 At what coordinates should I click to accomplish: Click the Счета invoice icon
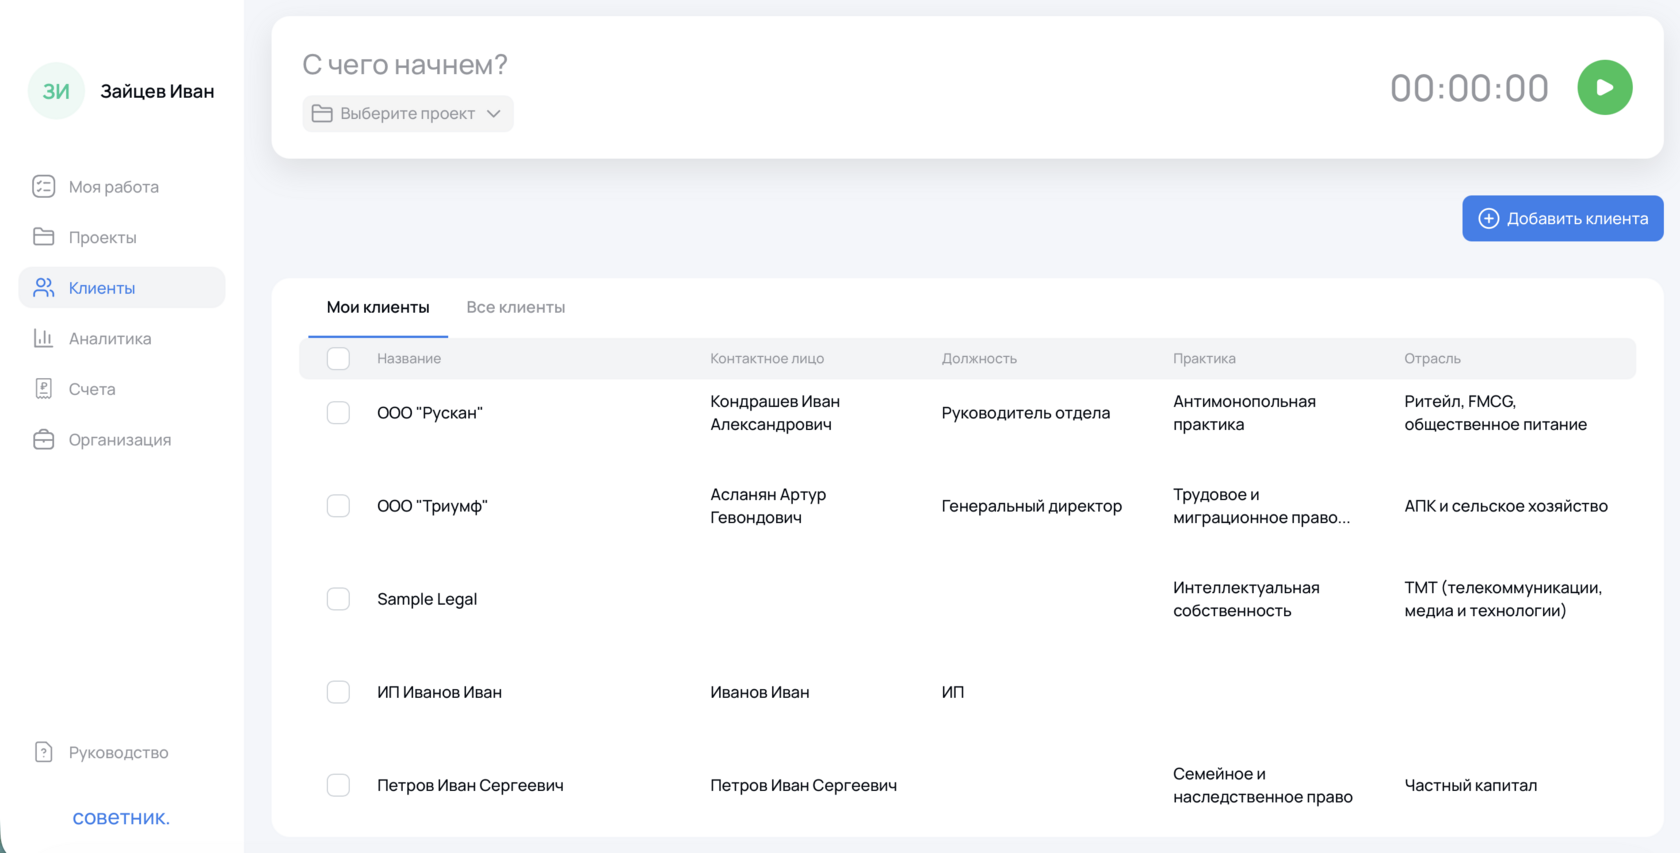click(44, 389)
